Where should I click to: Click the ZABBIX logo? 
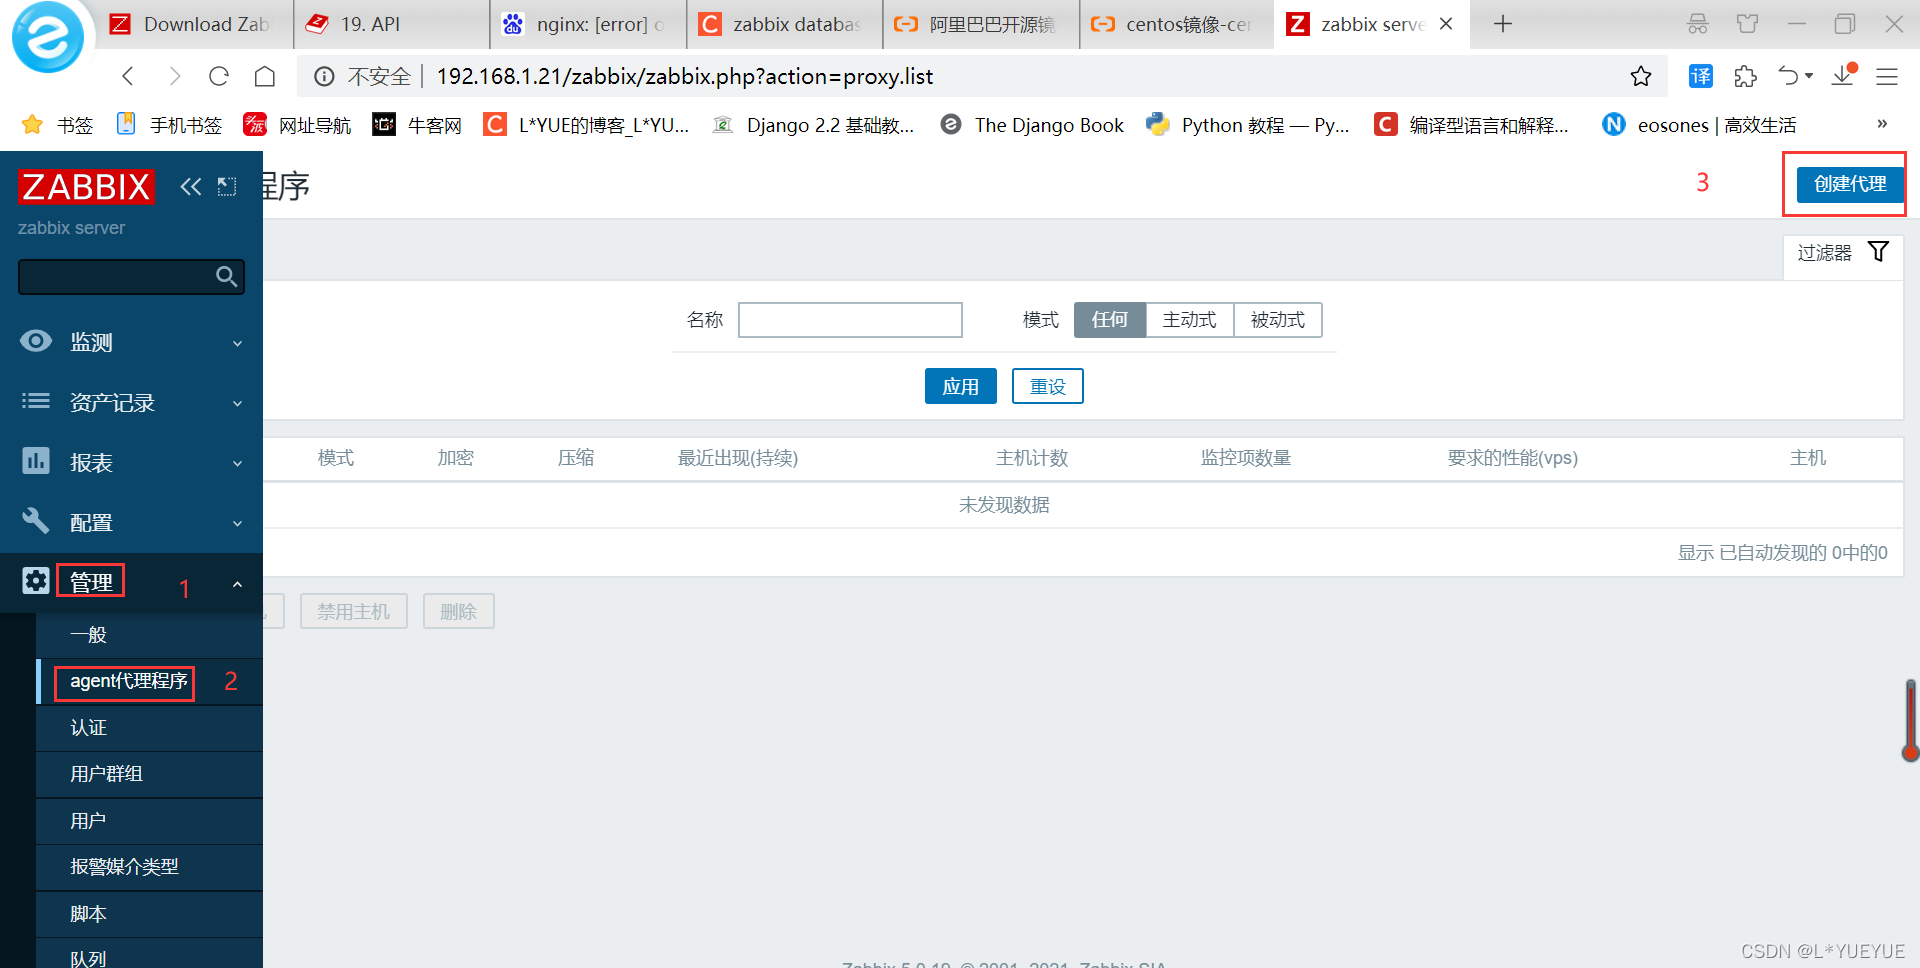[x=86, y=187]
